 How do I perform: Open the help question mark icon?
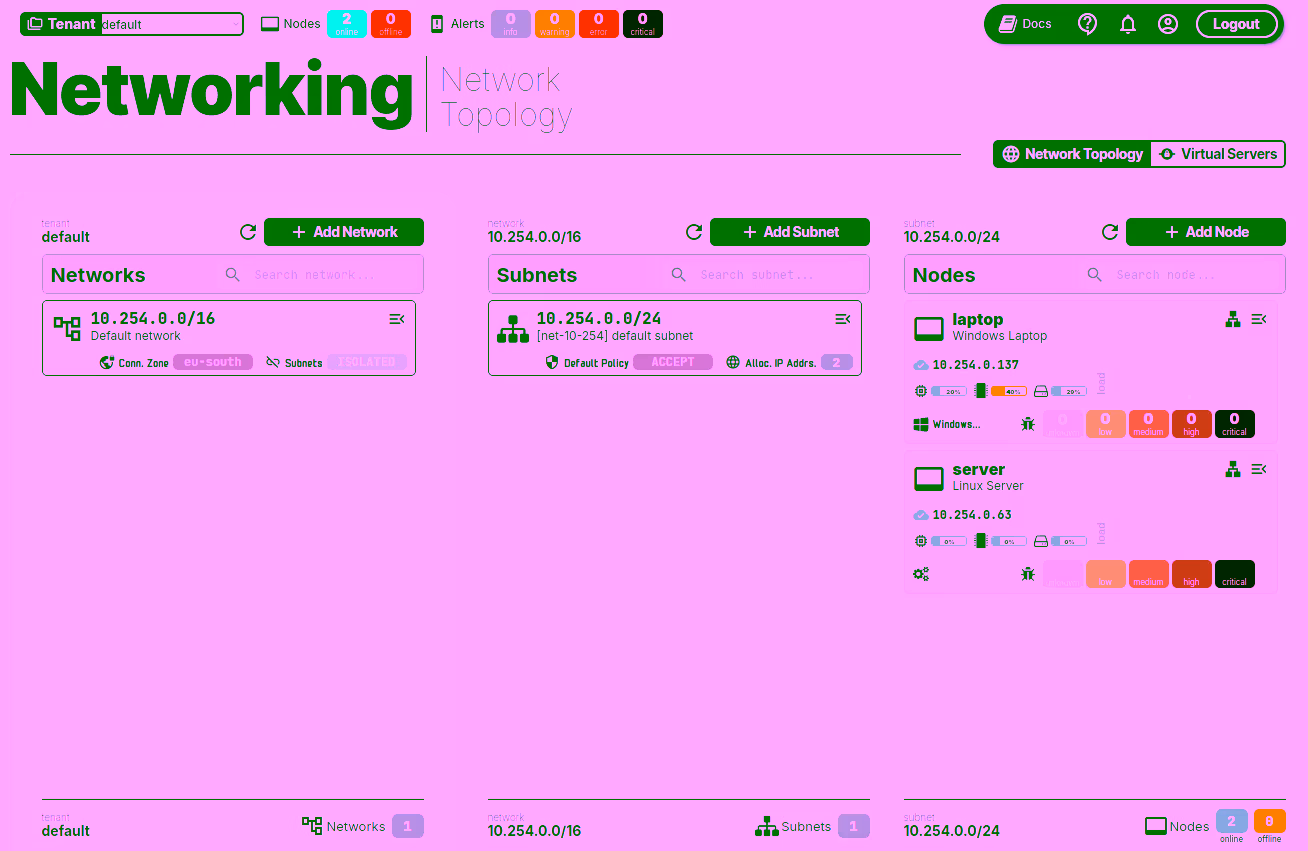(x=1088, y=24)
